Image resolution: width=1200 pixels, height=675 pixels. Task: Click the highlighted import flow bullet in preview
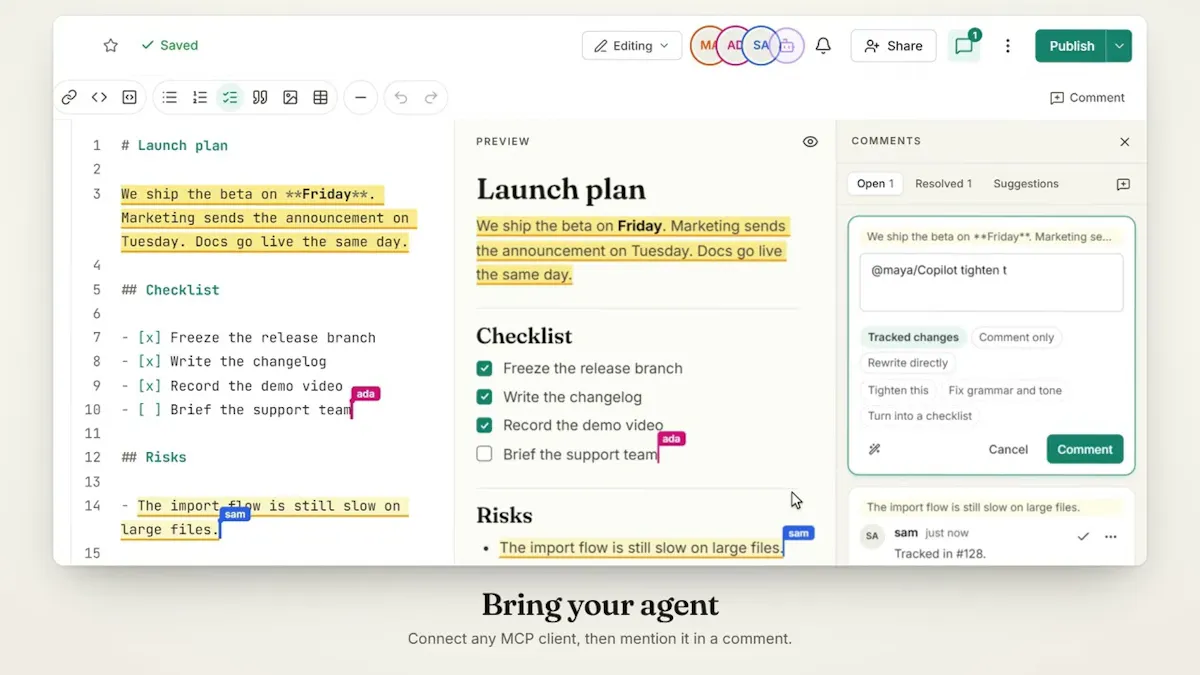[x=641, y=548]
